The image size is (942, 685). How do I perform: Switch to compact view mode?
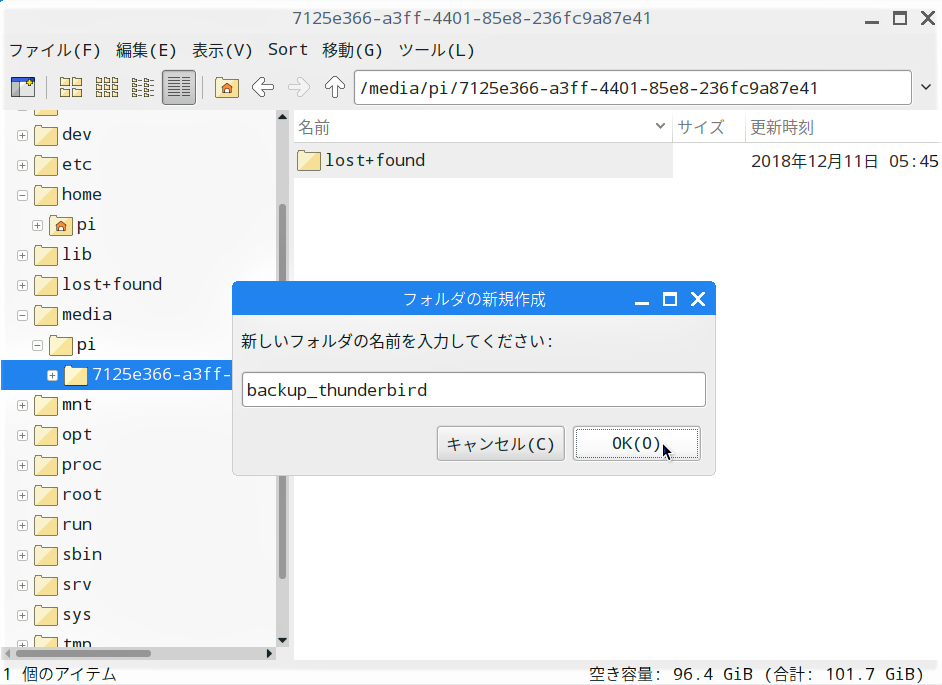pos(143,88)
